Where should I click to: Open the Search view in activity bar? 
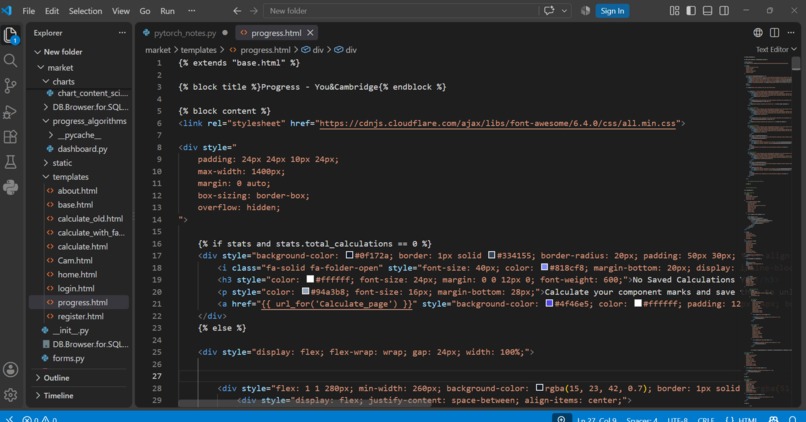point(10,61)
